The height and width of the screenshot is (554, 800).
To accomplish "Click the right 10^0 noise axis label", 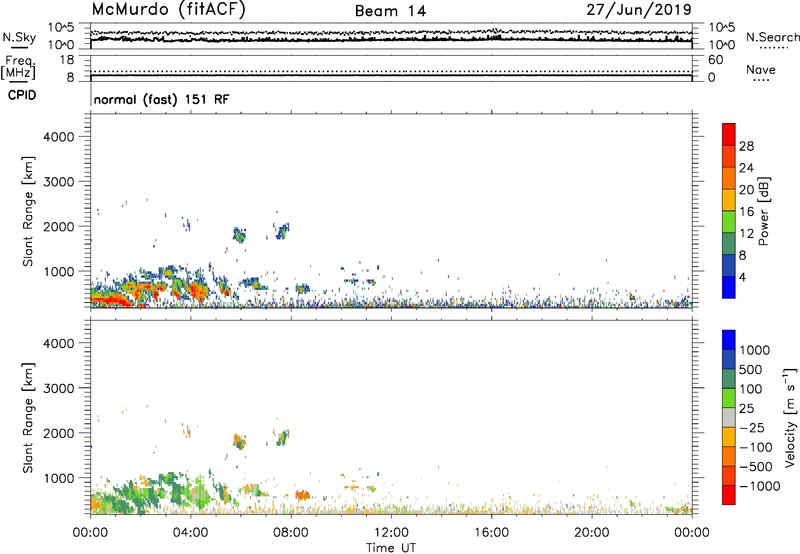I will (721, 45).
